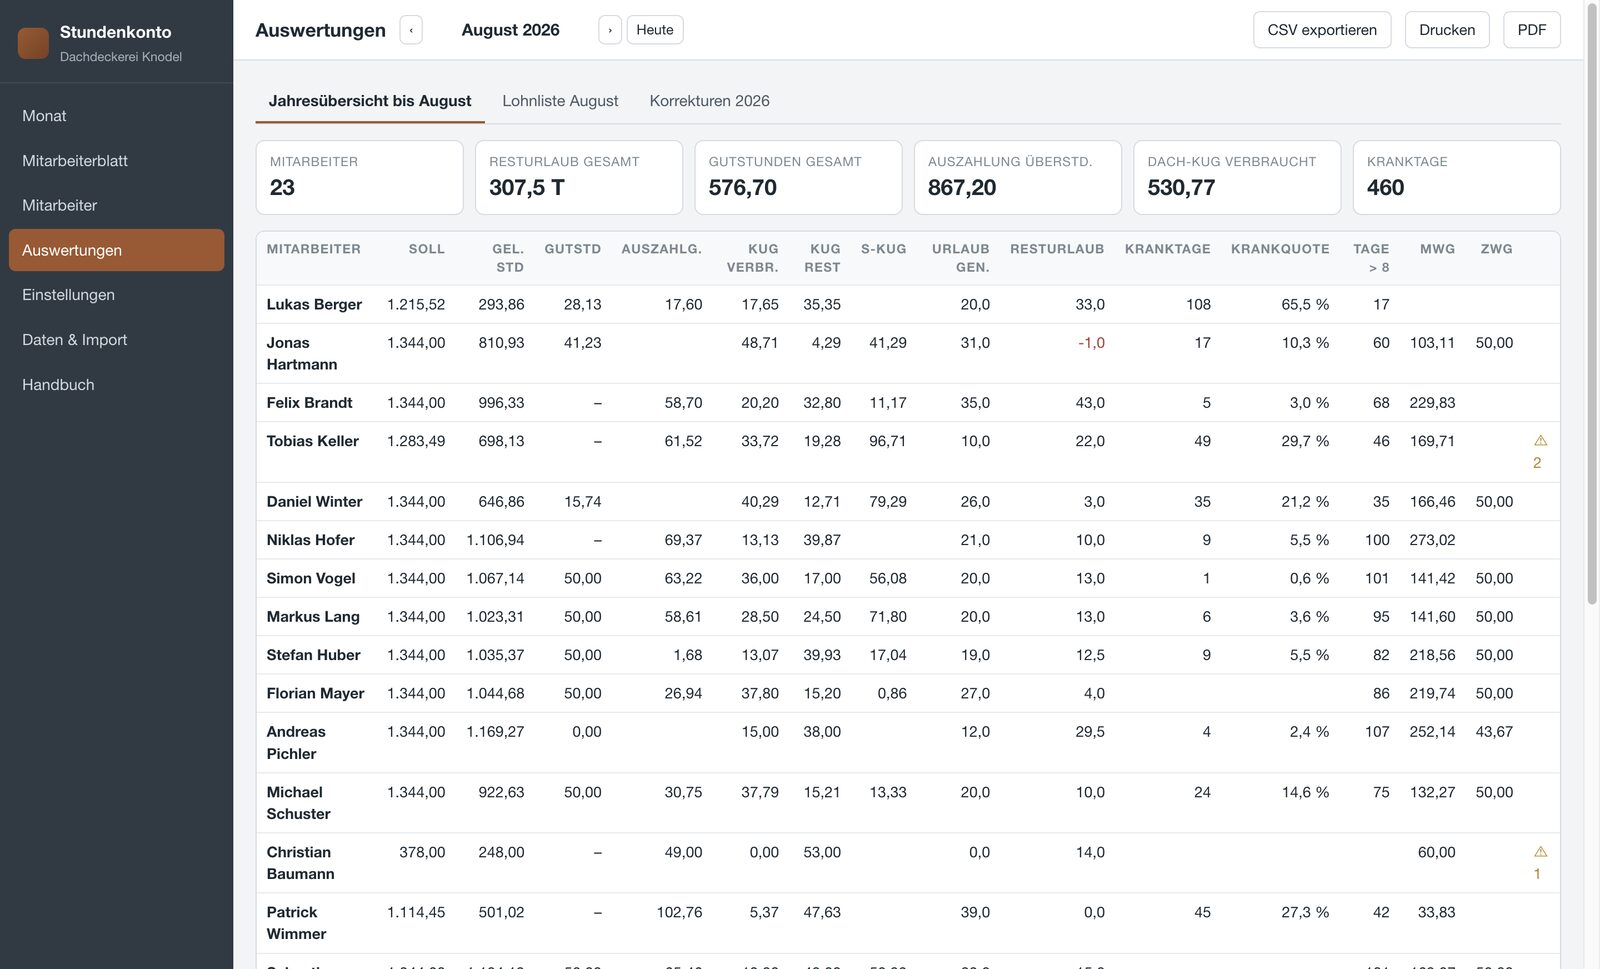Jump to current month with Heute button
This screenshot has height=969, width=1600.
[x=655, y=30]
